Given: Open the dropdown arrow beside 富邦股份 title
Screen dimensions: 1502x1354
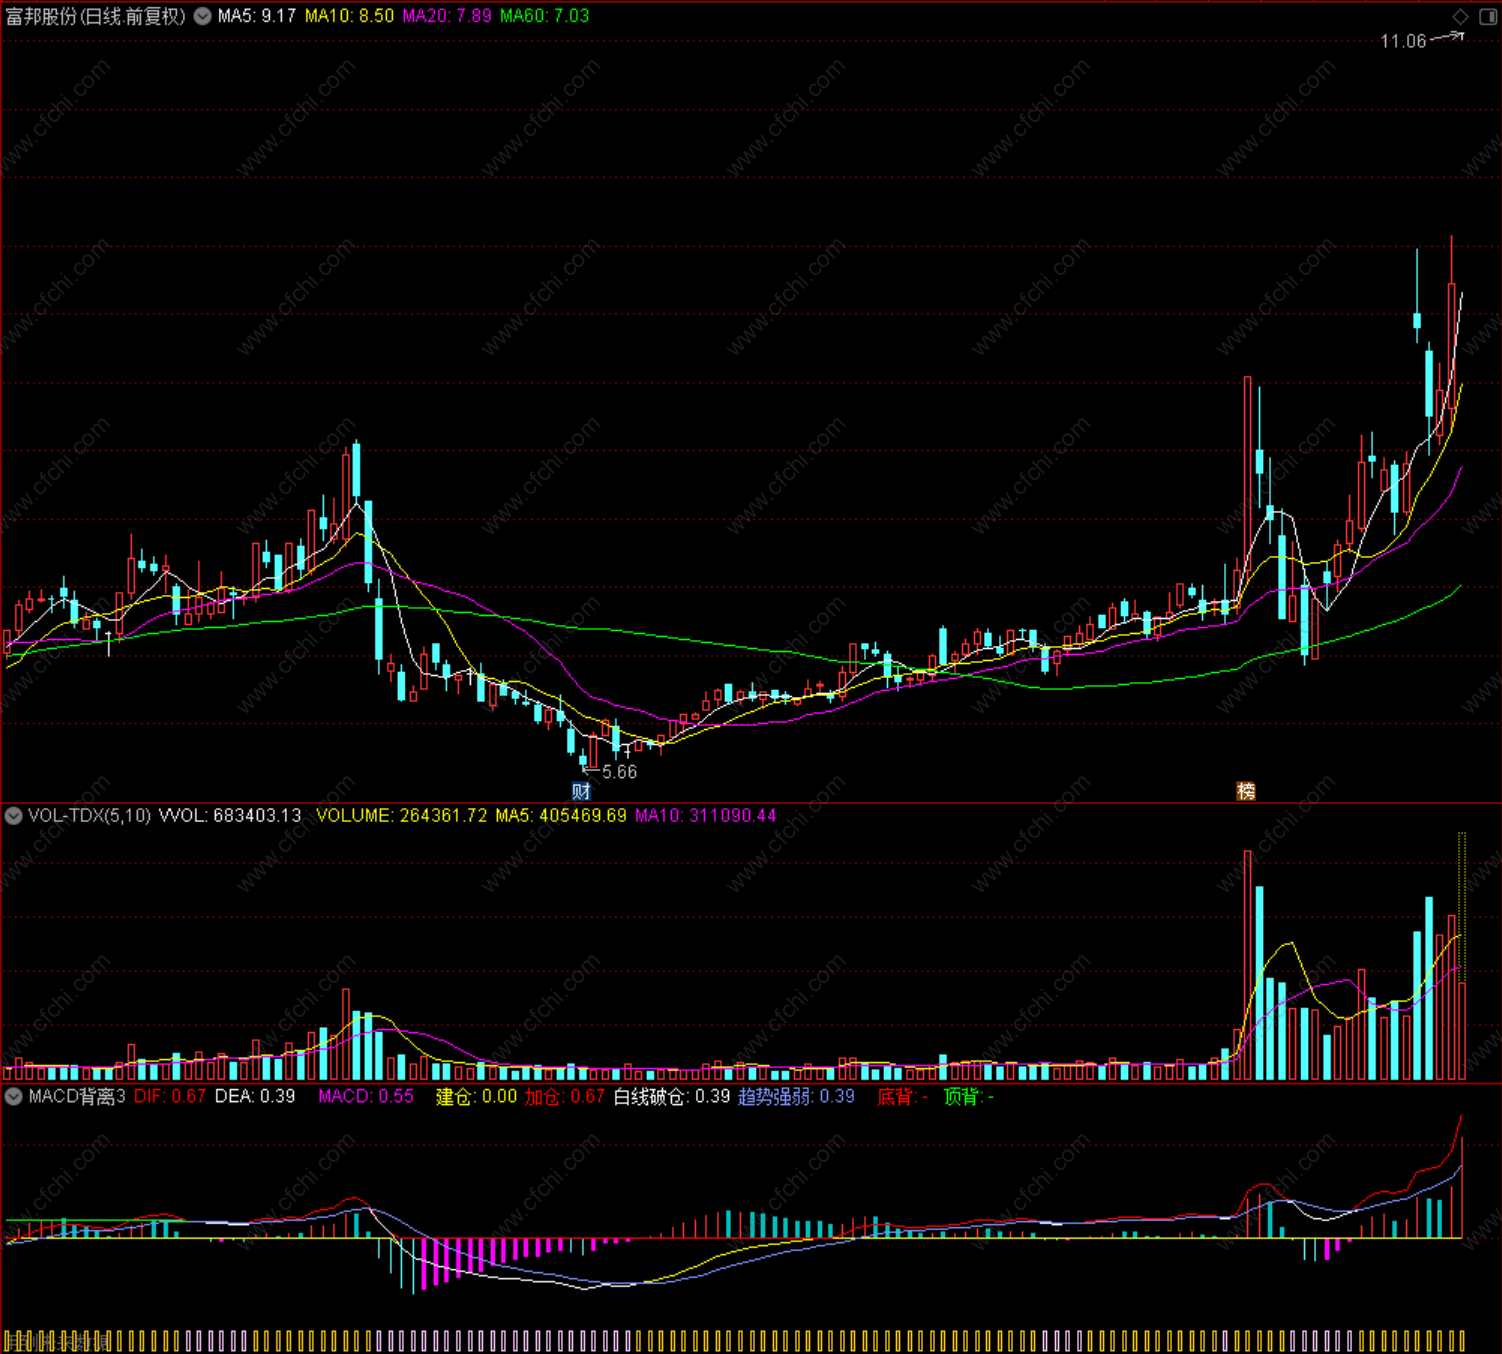Looking at the screenshot, I should coord(203,16).
